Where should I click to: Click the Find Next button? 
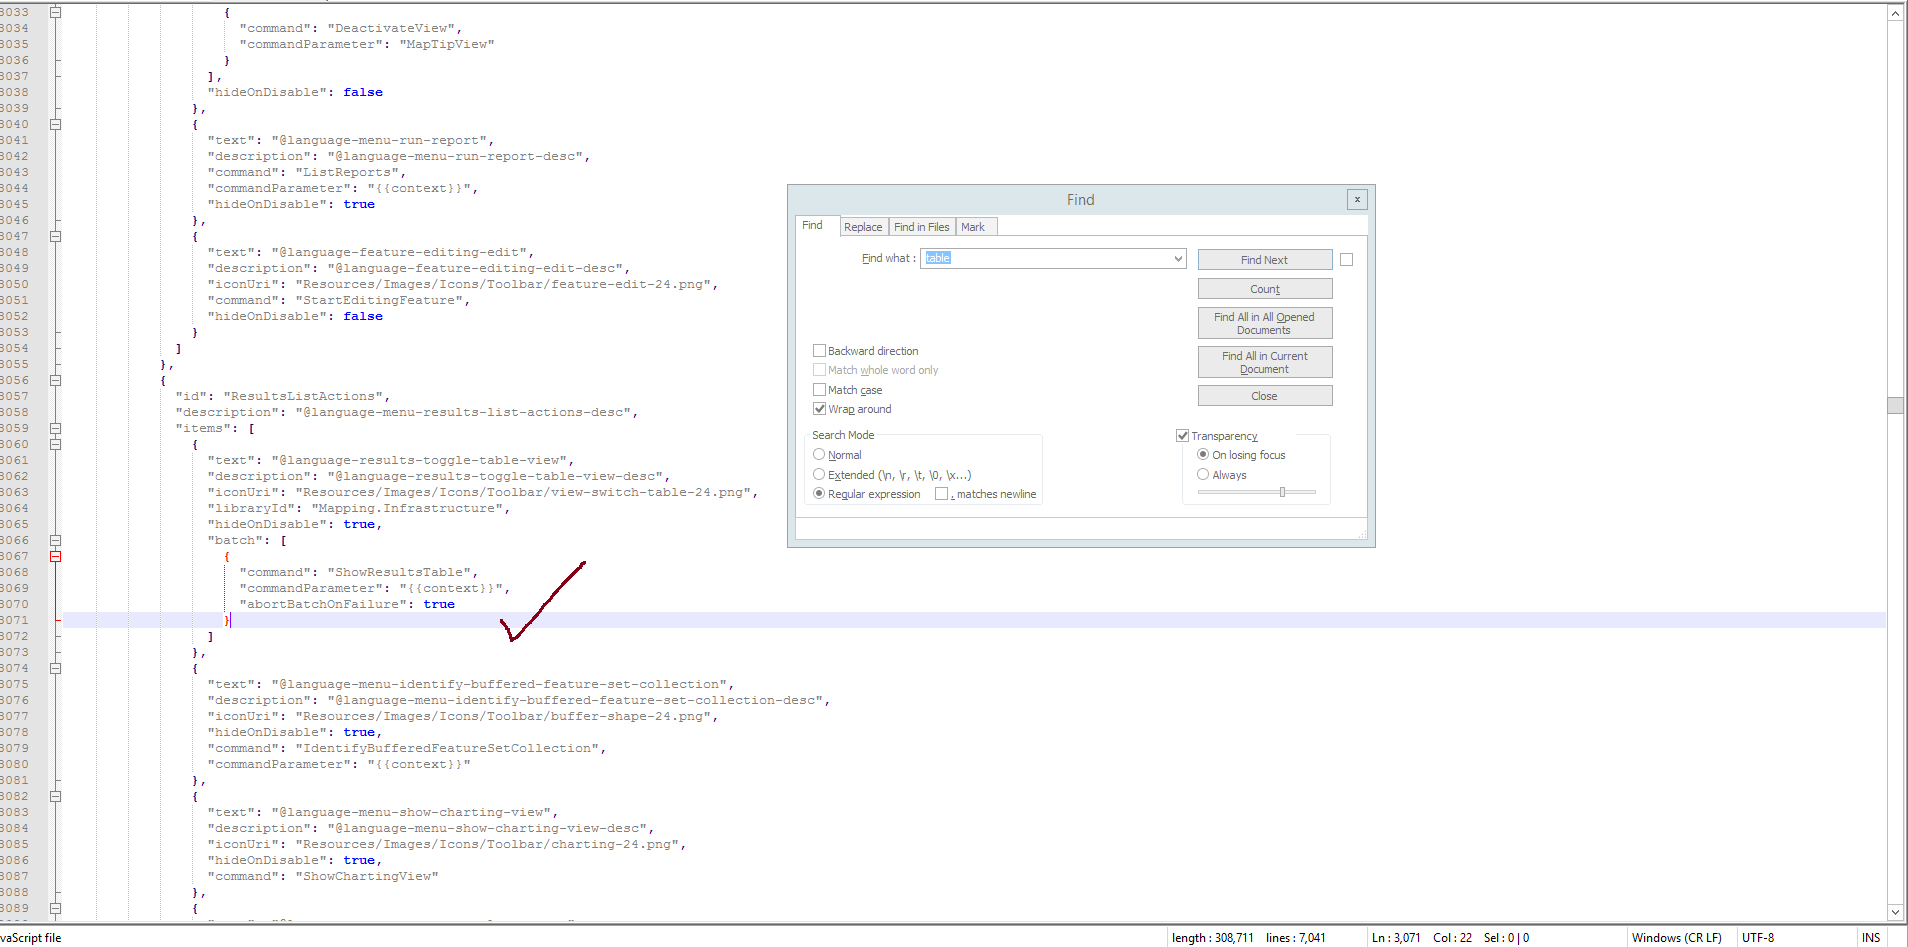[1265, 260]
